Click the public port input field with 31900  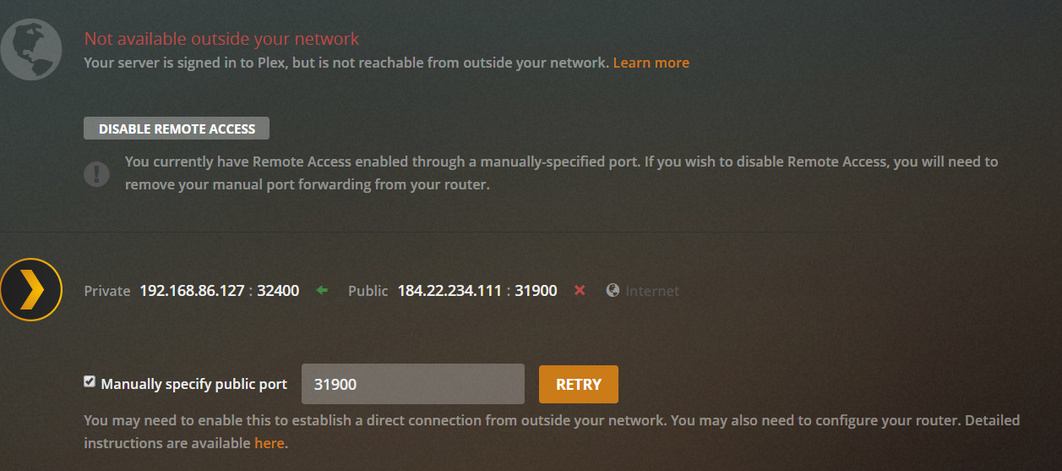[413, 384]
